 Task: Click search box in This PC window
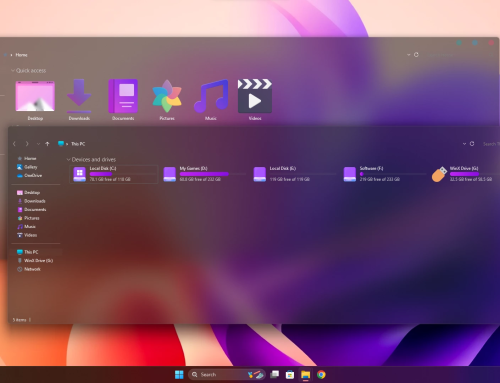491,144
